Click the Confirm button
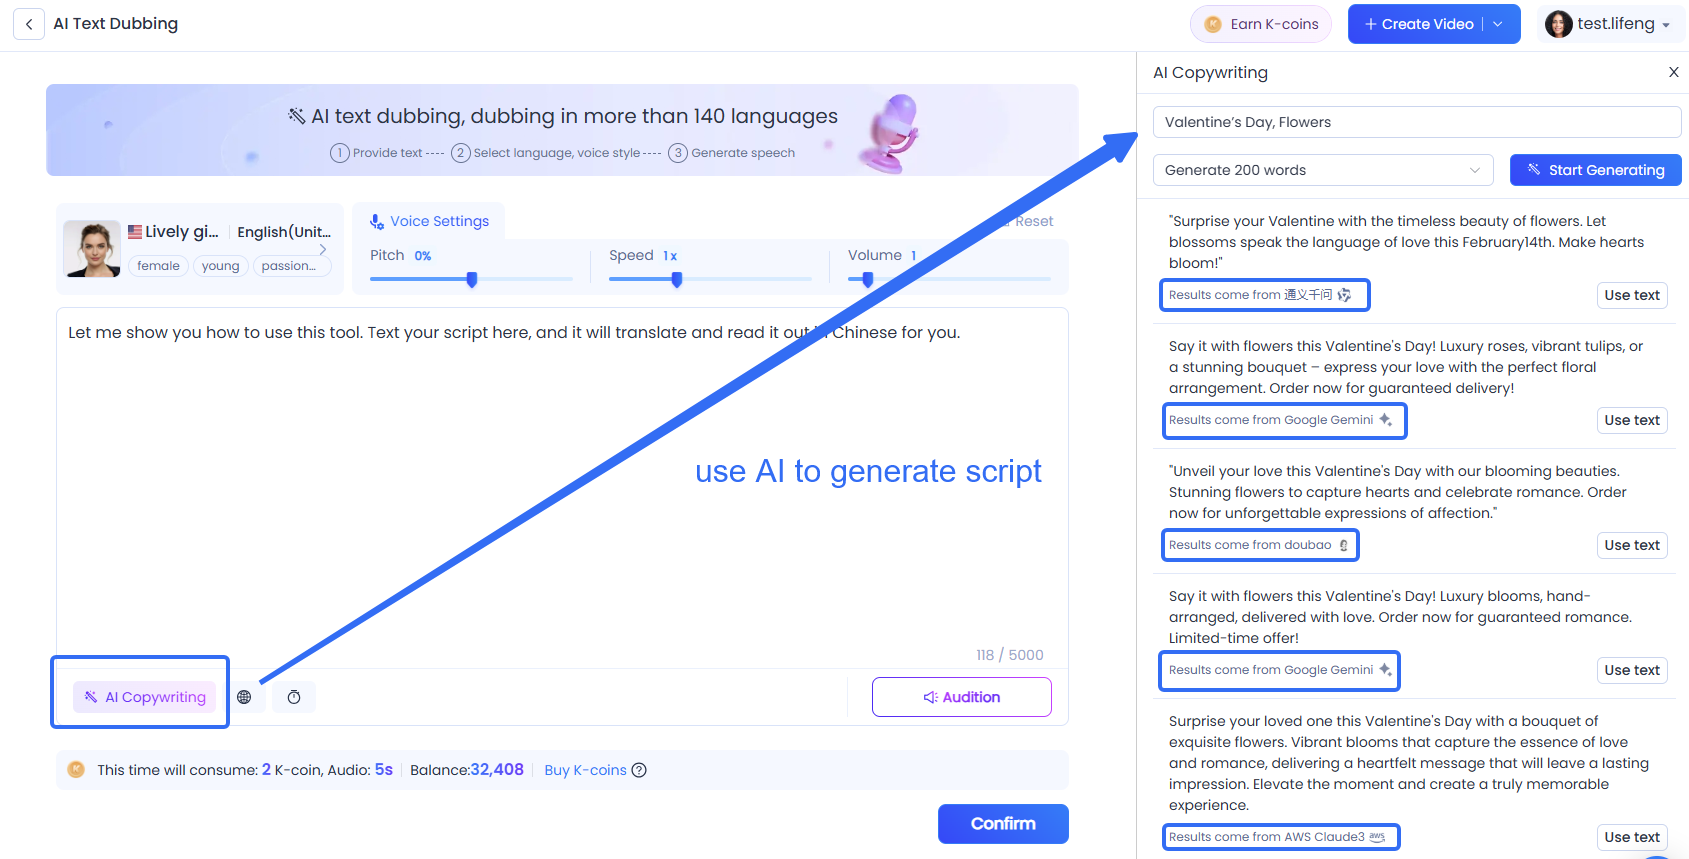Screen dimensions: 1689x859 point(1002,823)
